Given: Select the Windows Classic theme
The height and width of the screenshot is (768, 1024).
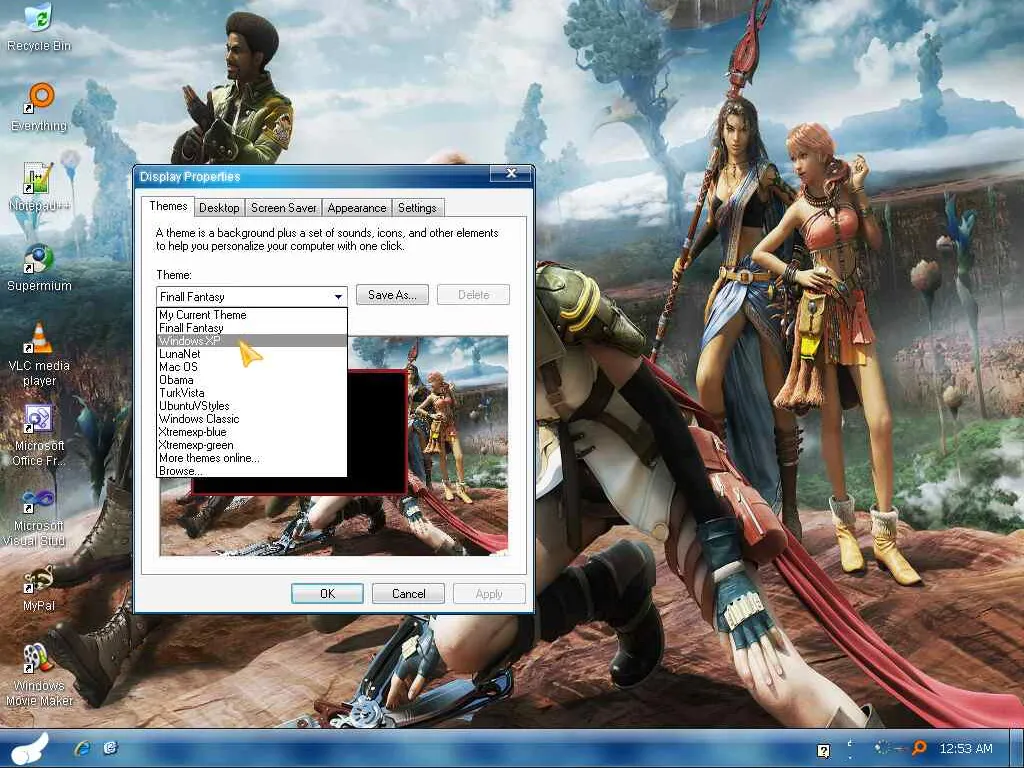Looking at the screenshot, I should [x=251, y=419].
